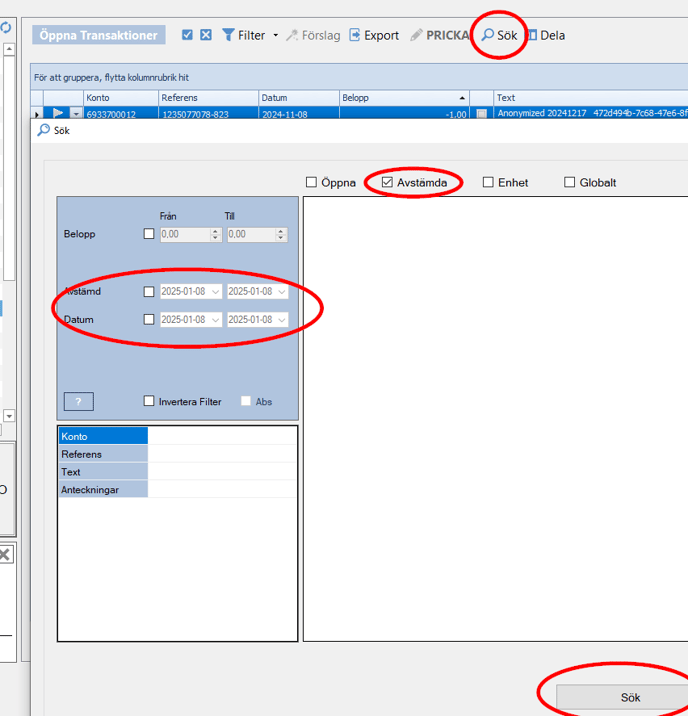Open the Filter funnel tool
The width and height of the screenshot is (688, 716).
243,35
